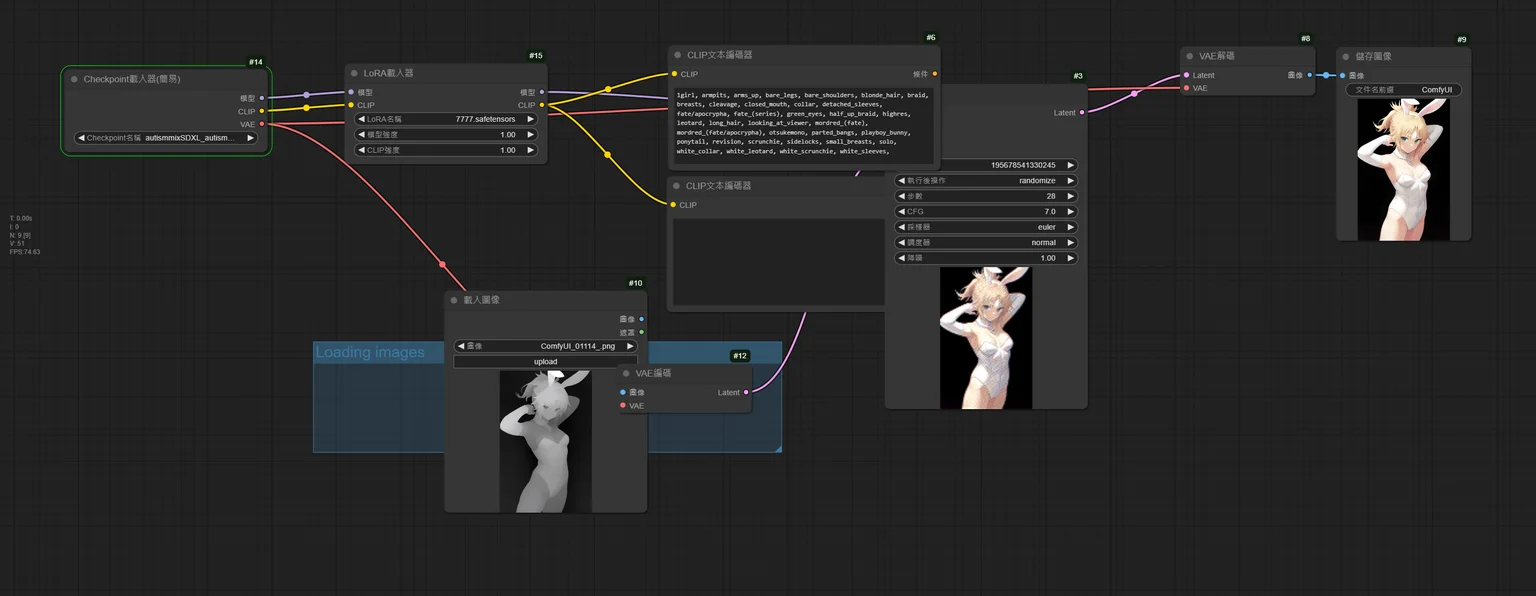
Task: Select previous Checkpoint名稱 with the left arrow
Action: pos(81,138)
